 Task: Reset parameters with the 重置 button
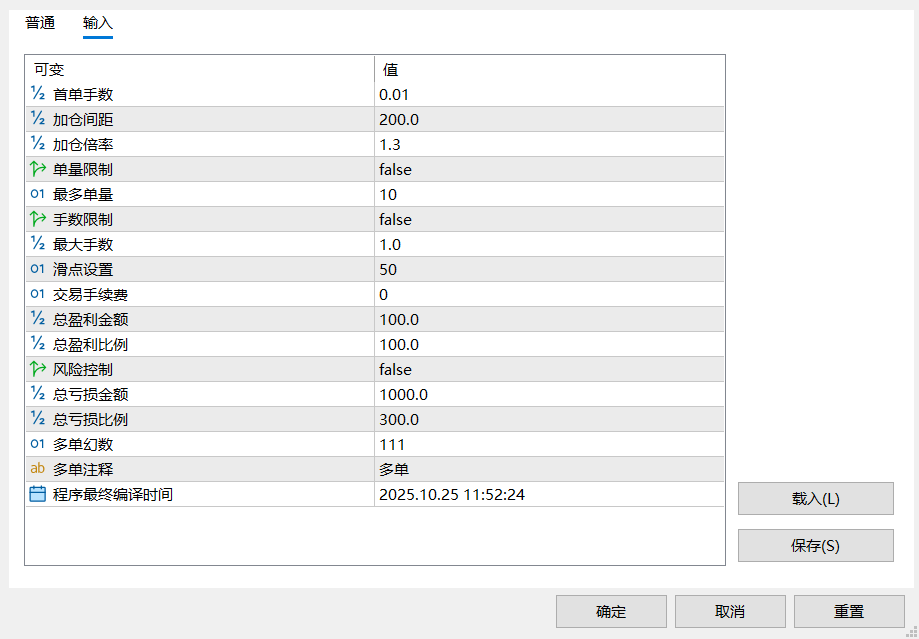point(849,611)
